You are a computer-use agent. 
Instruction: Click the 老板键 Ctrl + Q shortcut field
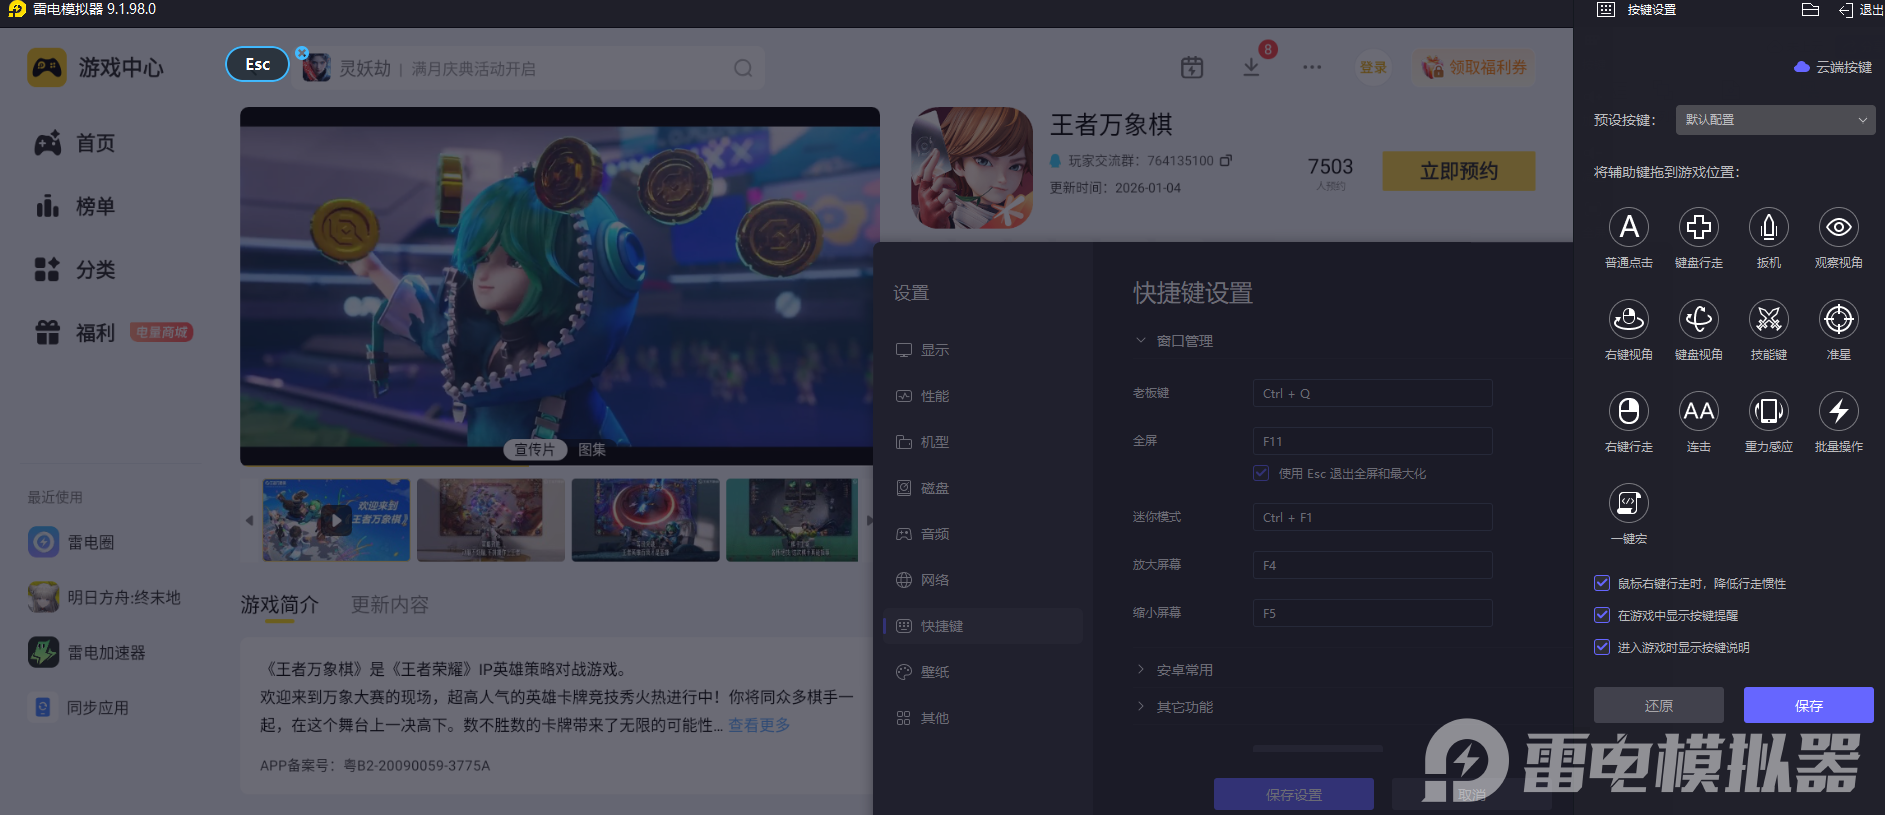(1373, 393)
